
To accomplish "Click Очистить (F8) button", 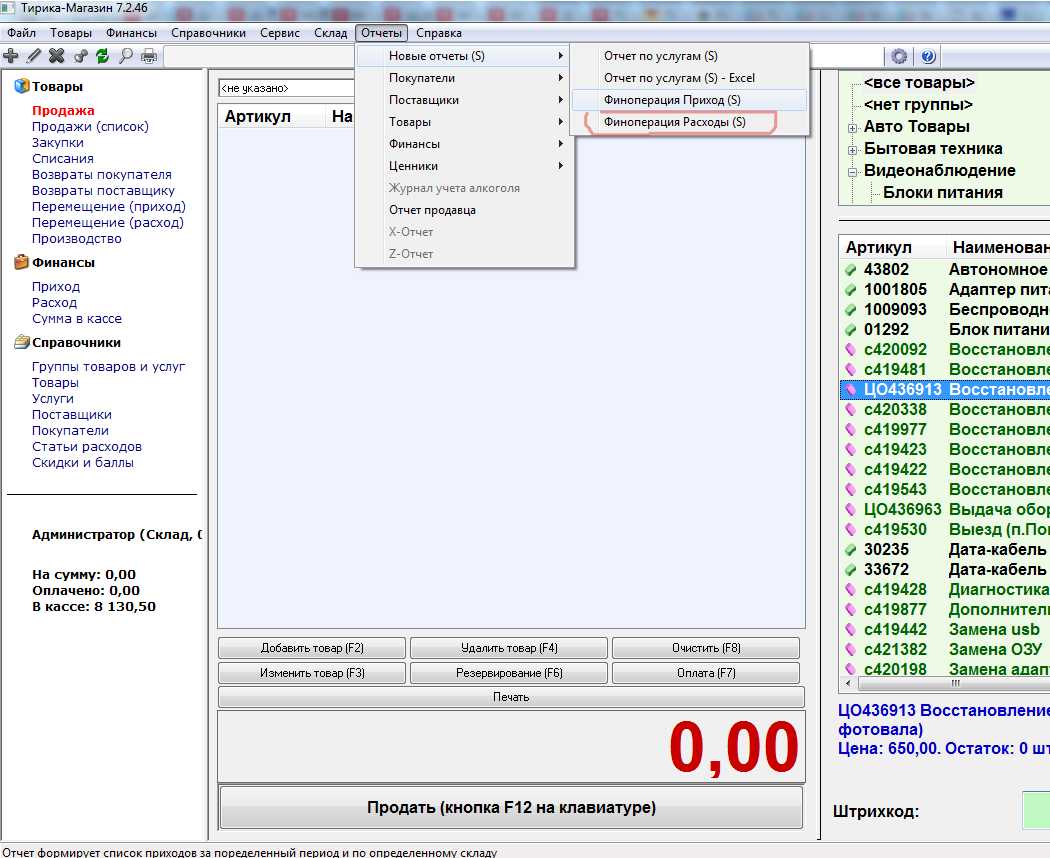I will [x=706, y=648].
